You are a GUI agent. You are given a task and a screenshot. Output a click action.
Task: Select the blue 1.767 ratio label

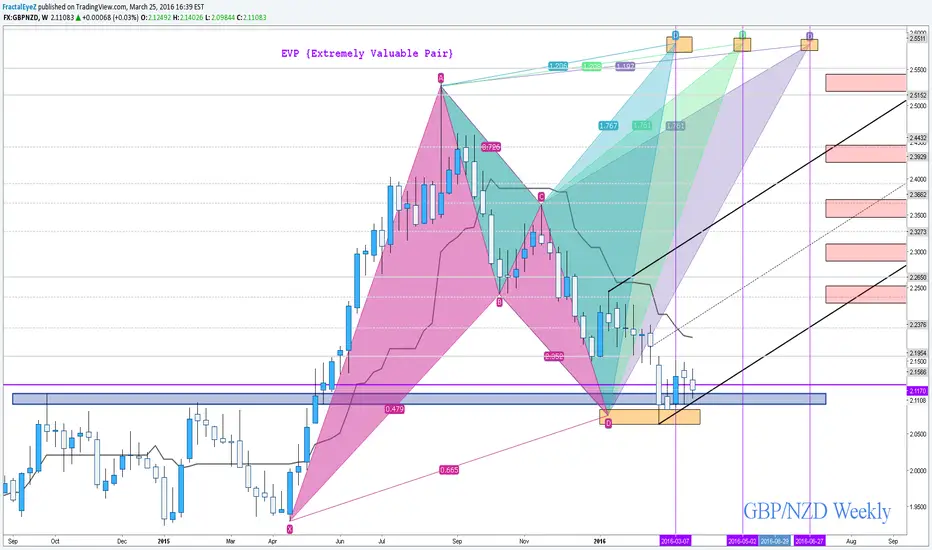click(x=608, y=125)
